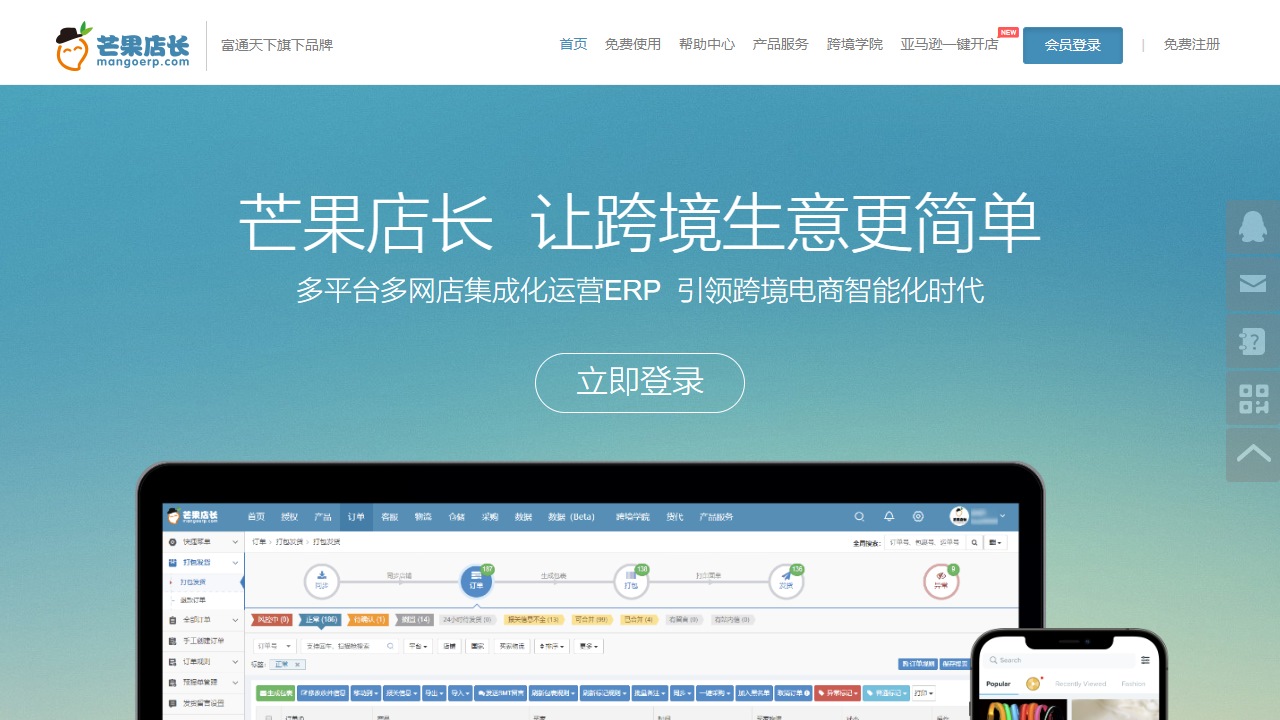Click the 立即登录 outlined button
This screenshot has width=1280, height=720.
pyautogui.click(x=640, y=383)
